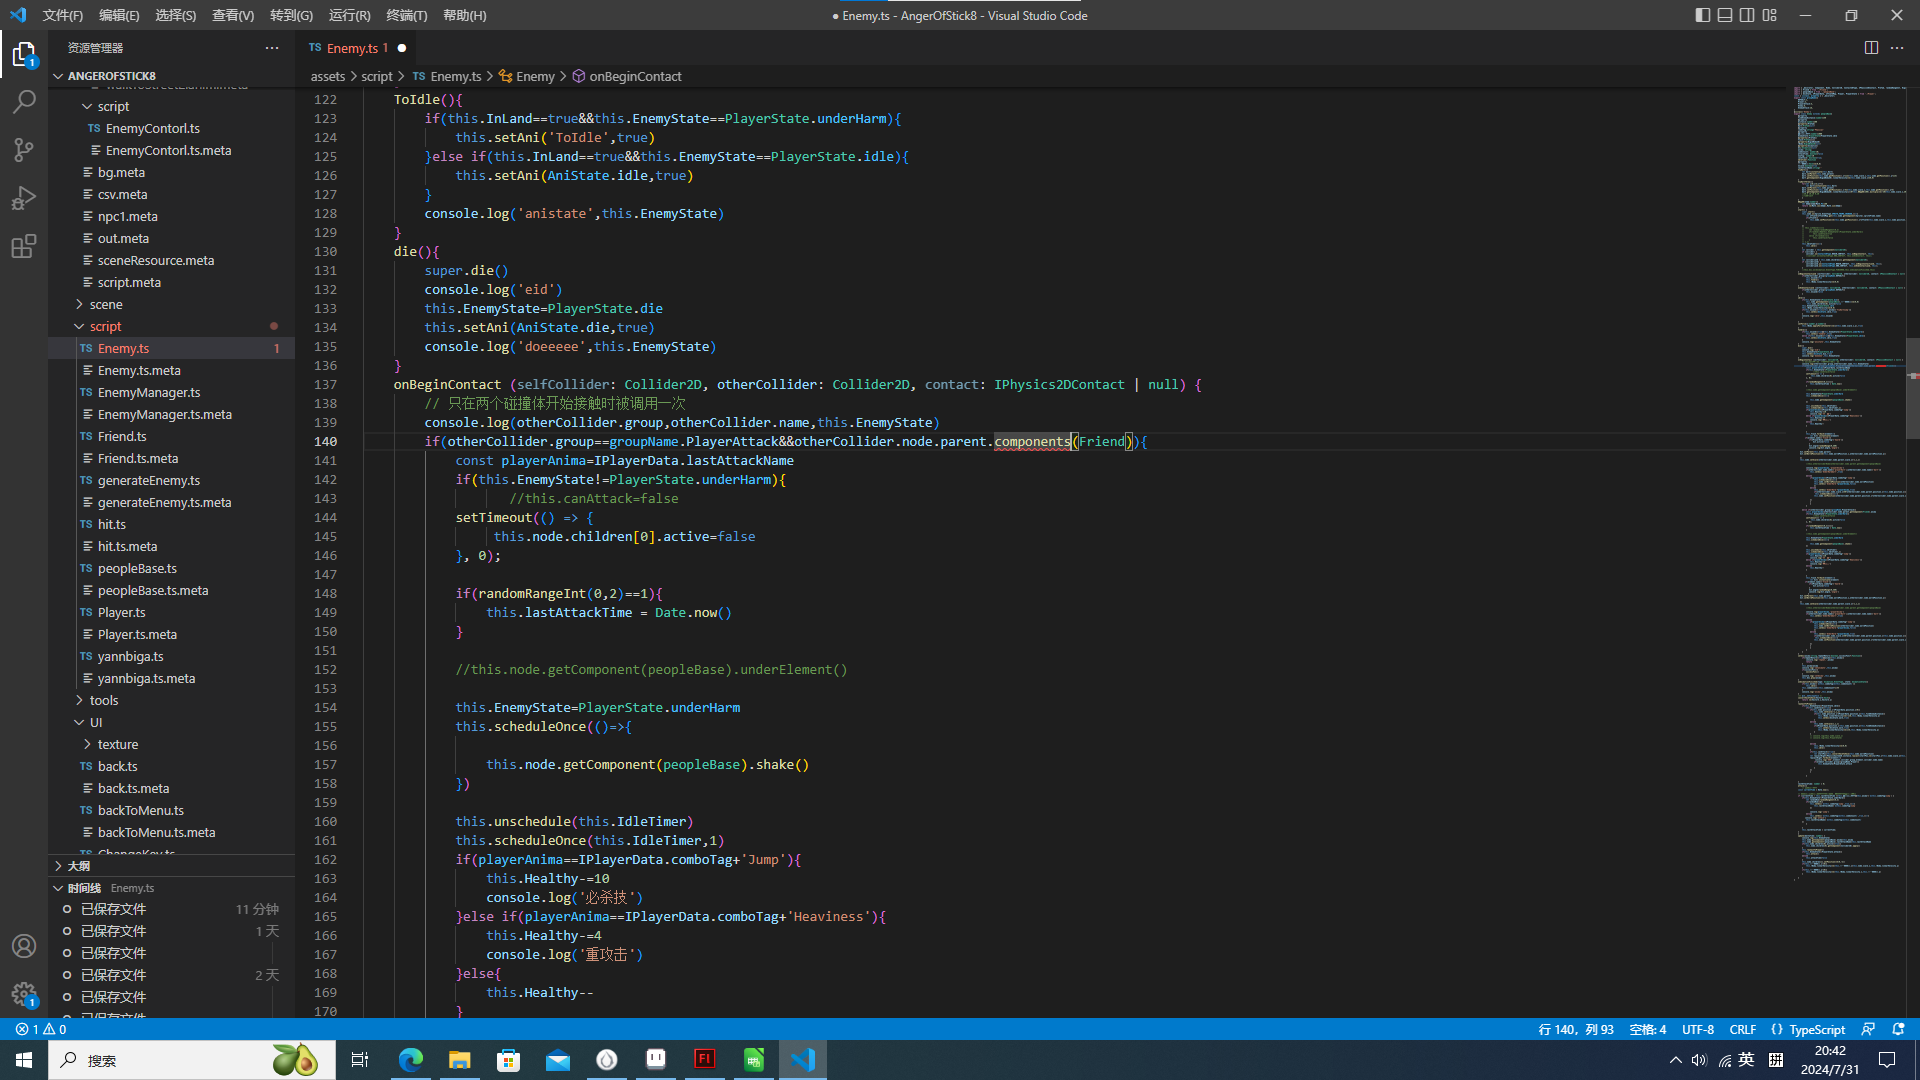Expand the tools folder

click(x=103, y=700)
